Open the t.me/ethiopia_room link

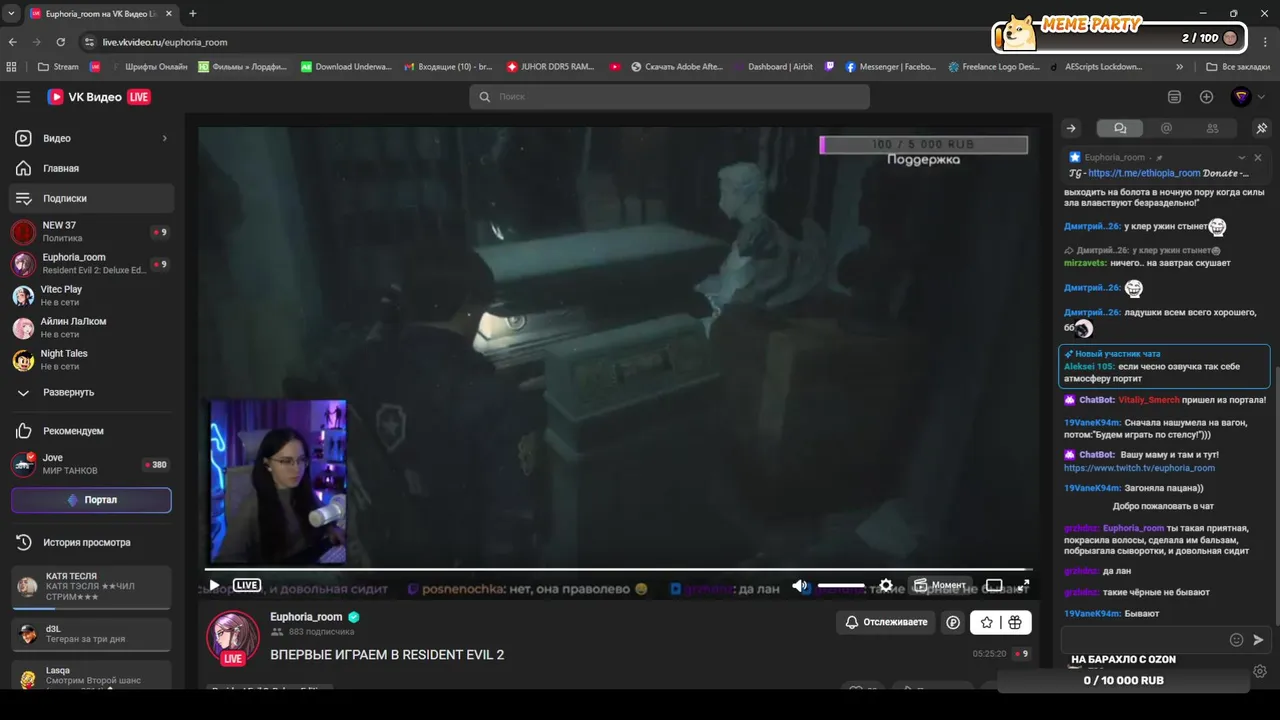point(1143,173)
